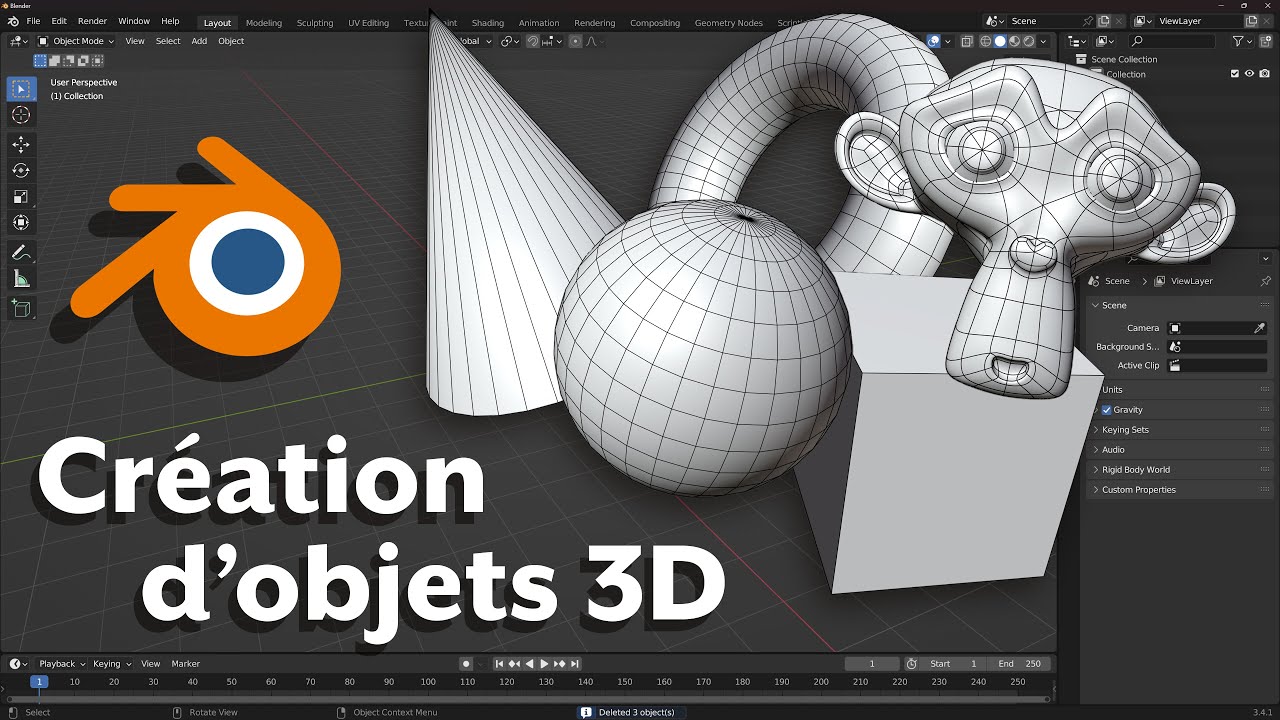
Task: Toggle X-Ray mode
Action: (967, 41)
